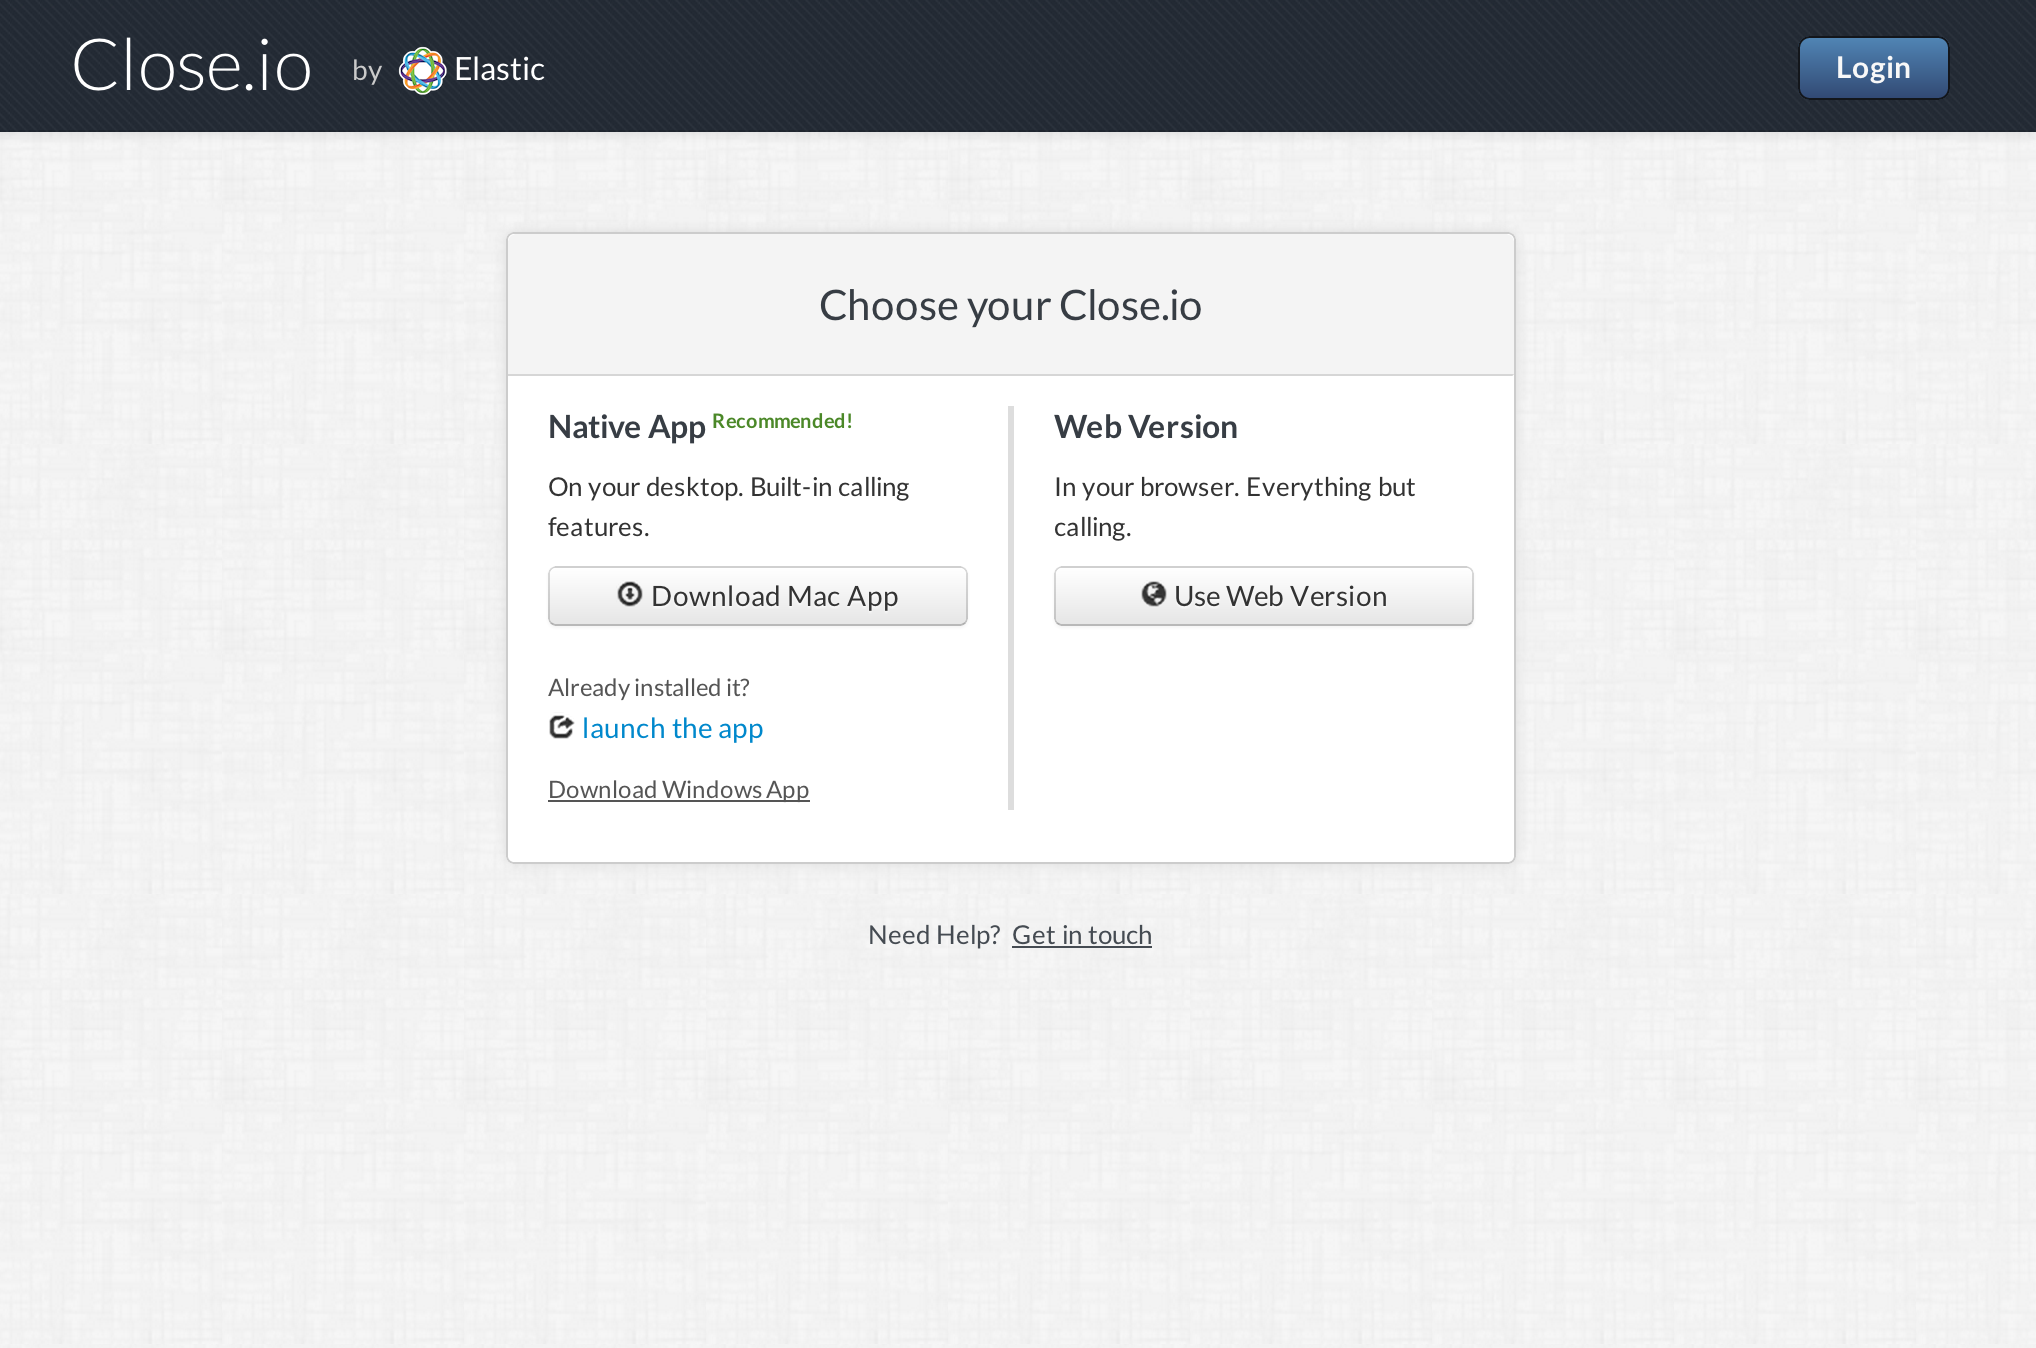This screenshot has height=1348, width=2036.
Task: Click the Download Mac App button
Action: (757, 596)
